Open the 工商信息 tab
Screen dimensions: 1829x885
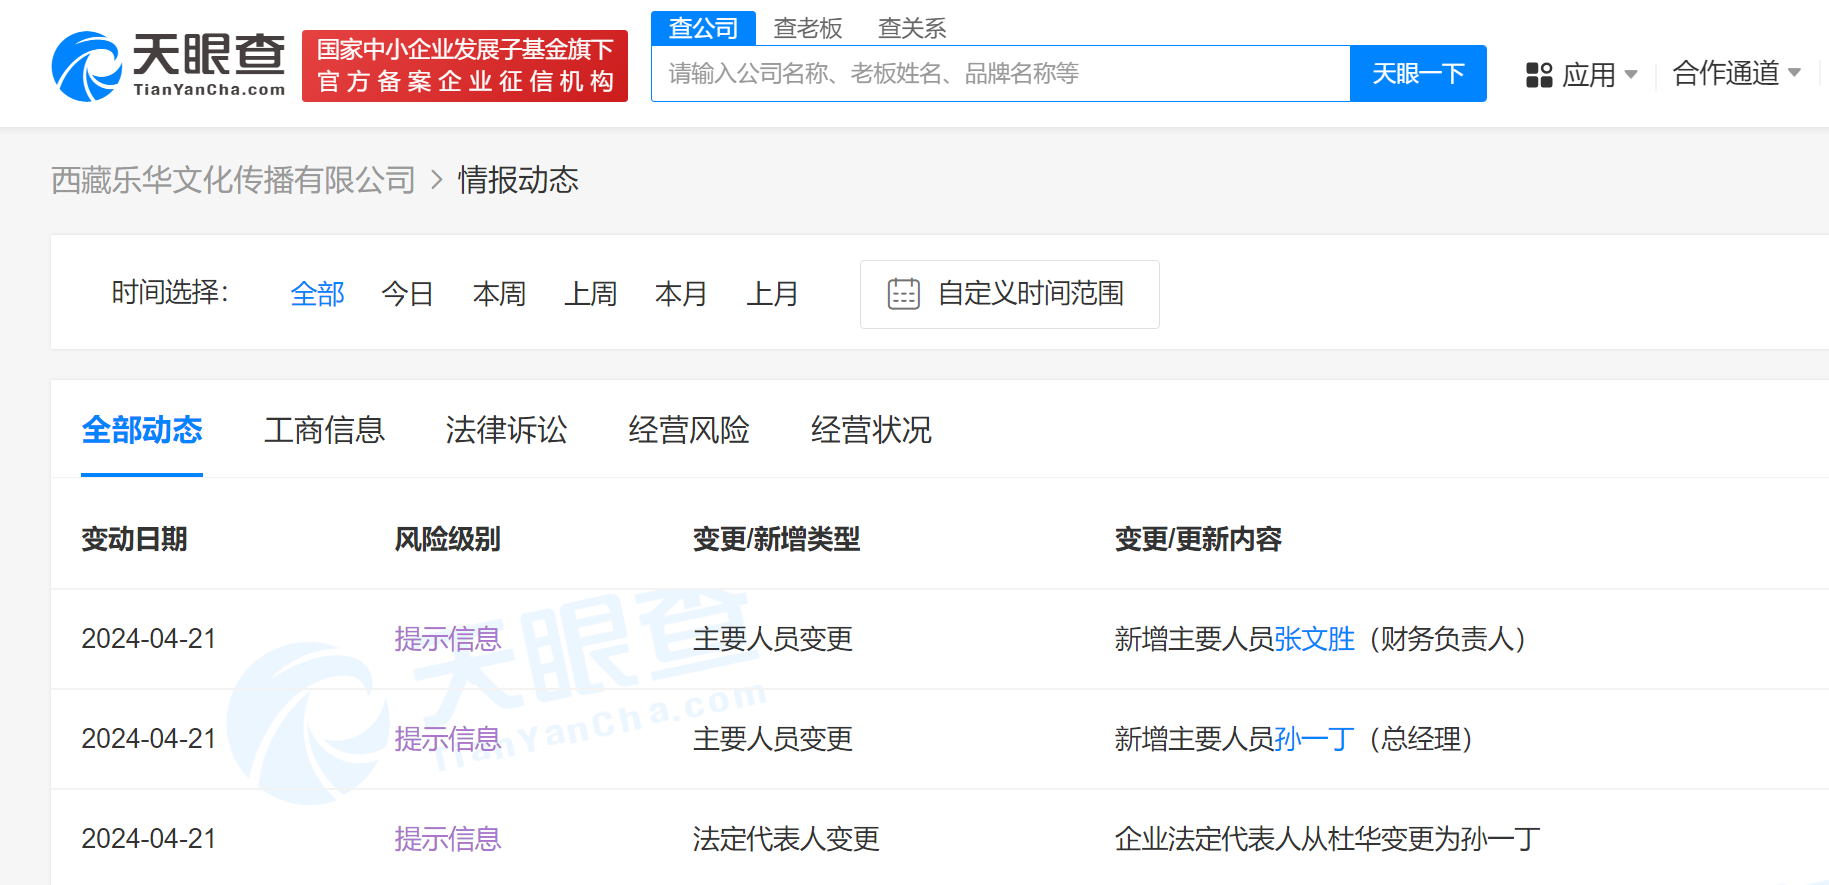[324, 430]
